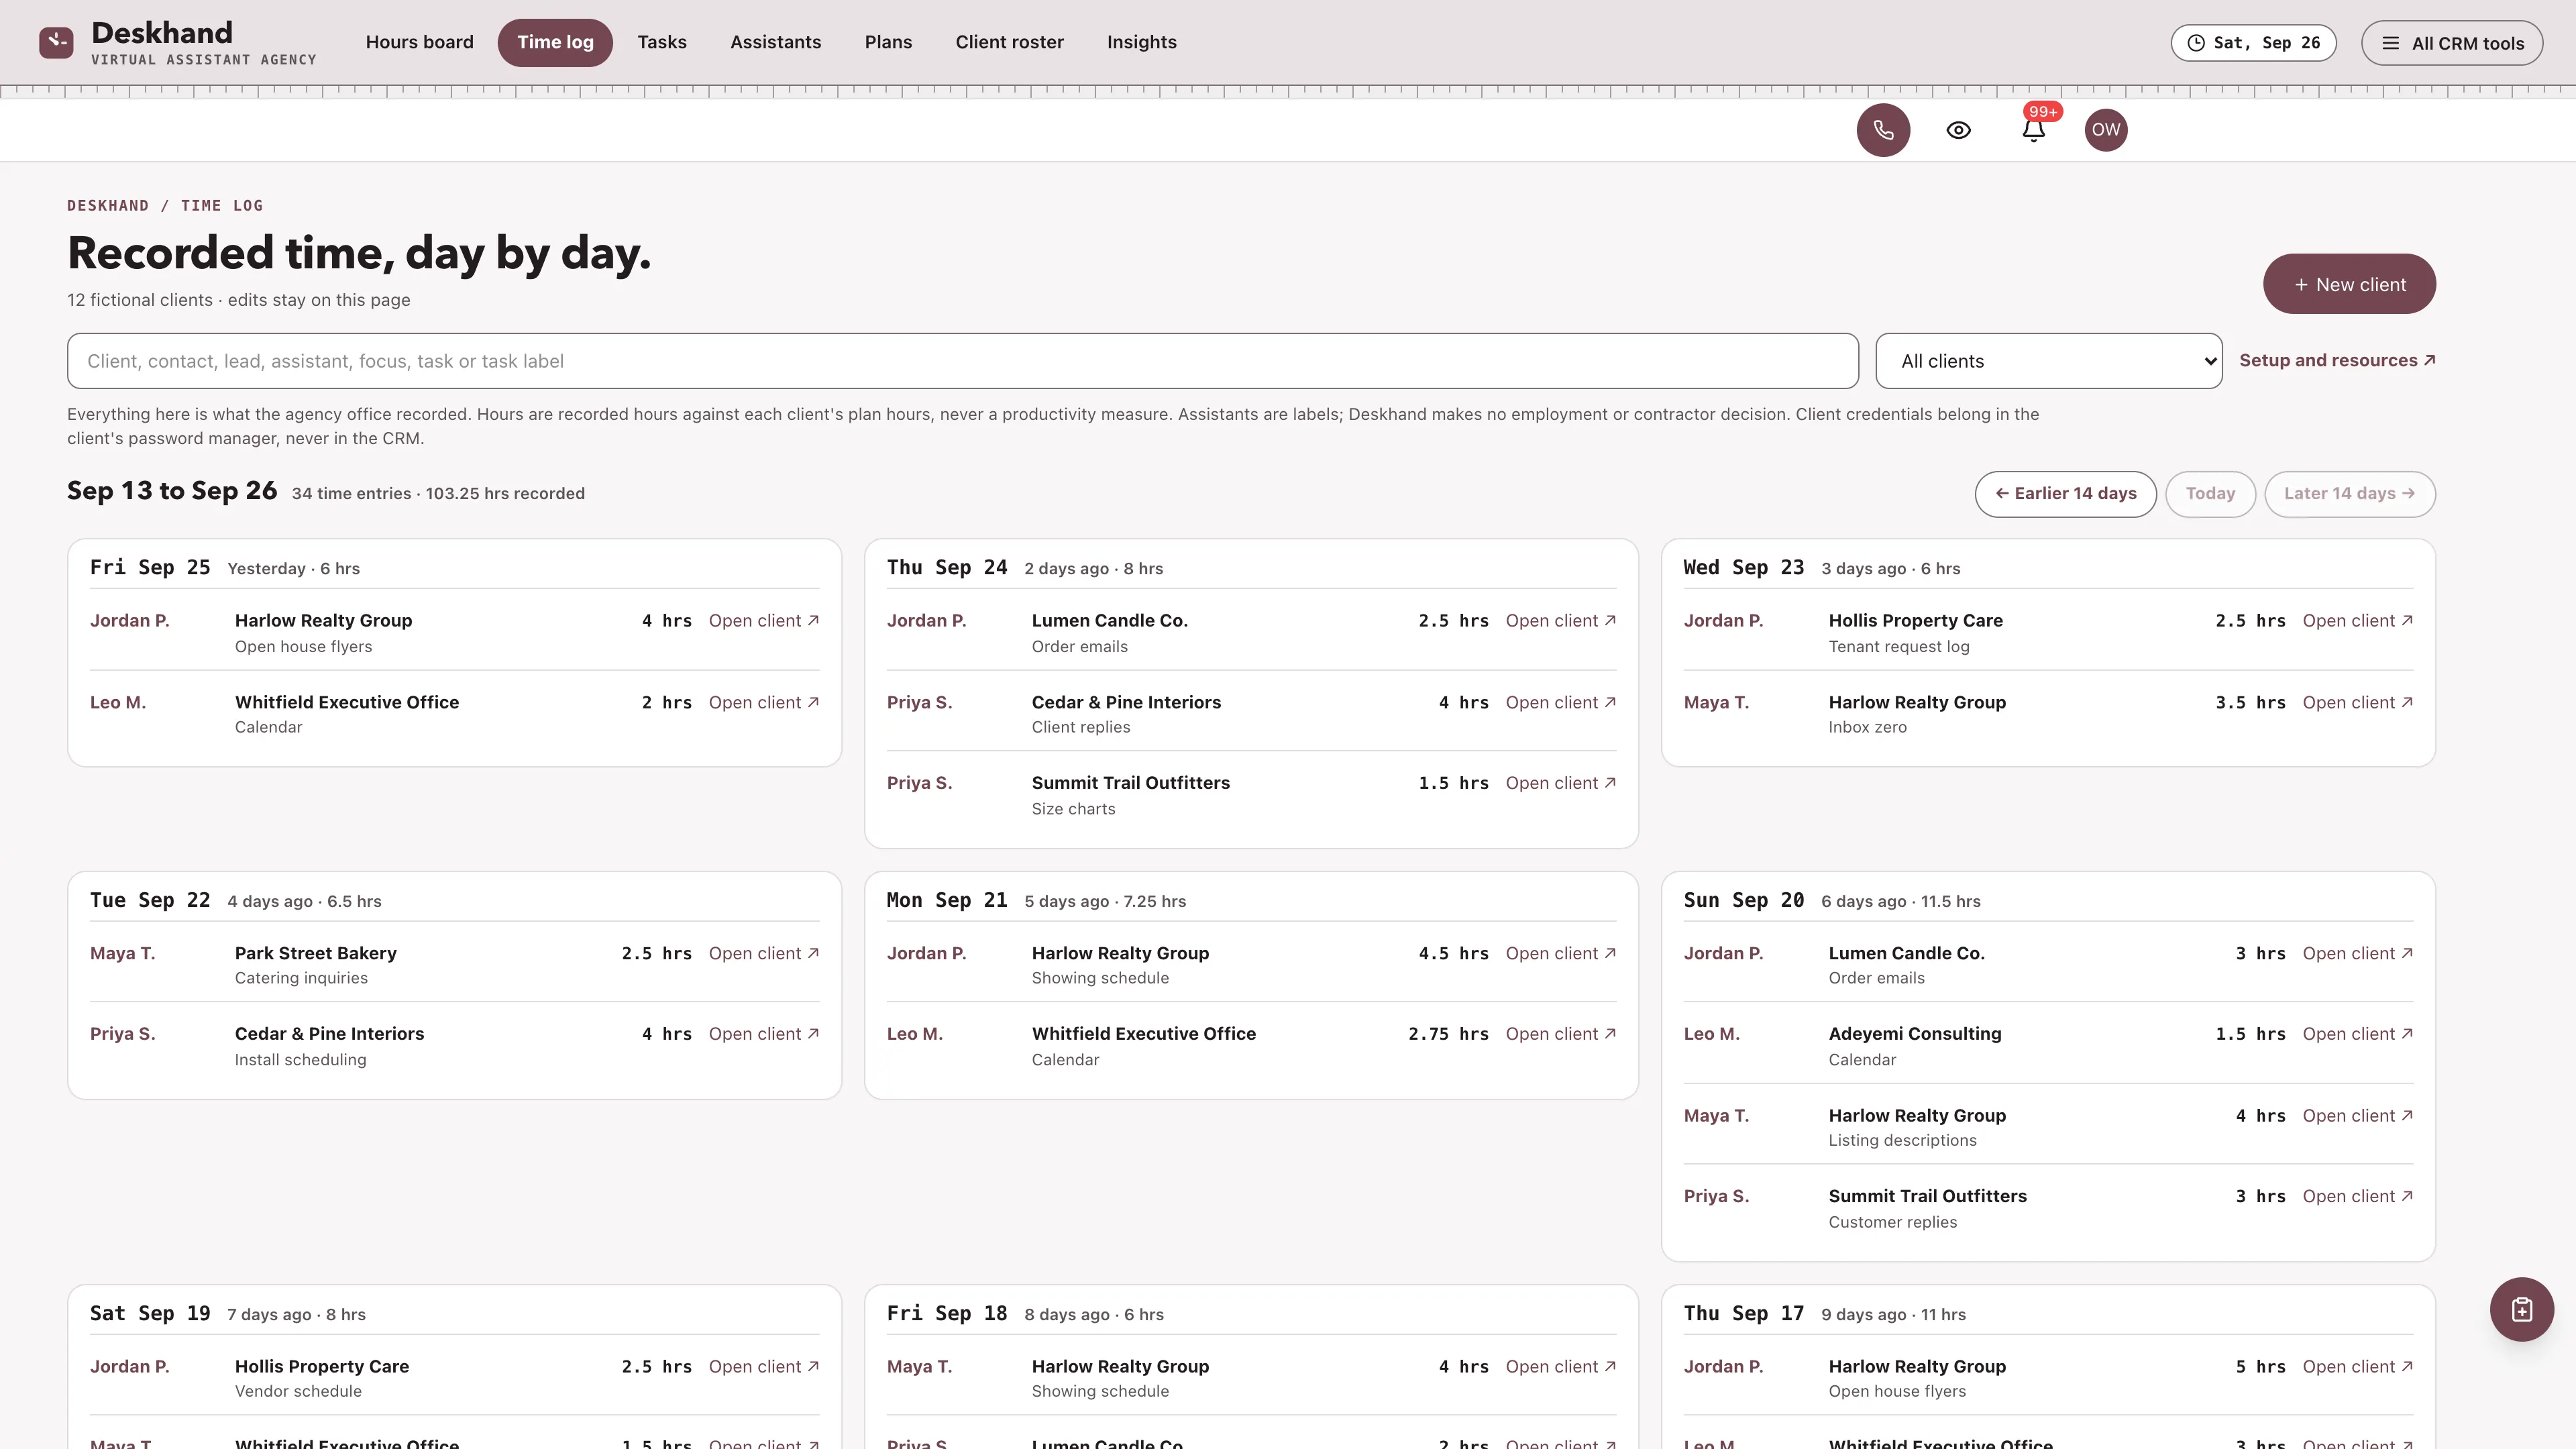This screenshot has height=1449, width=2576.
Task: Open the Plans tab
Action: point(888,42)
